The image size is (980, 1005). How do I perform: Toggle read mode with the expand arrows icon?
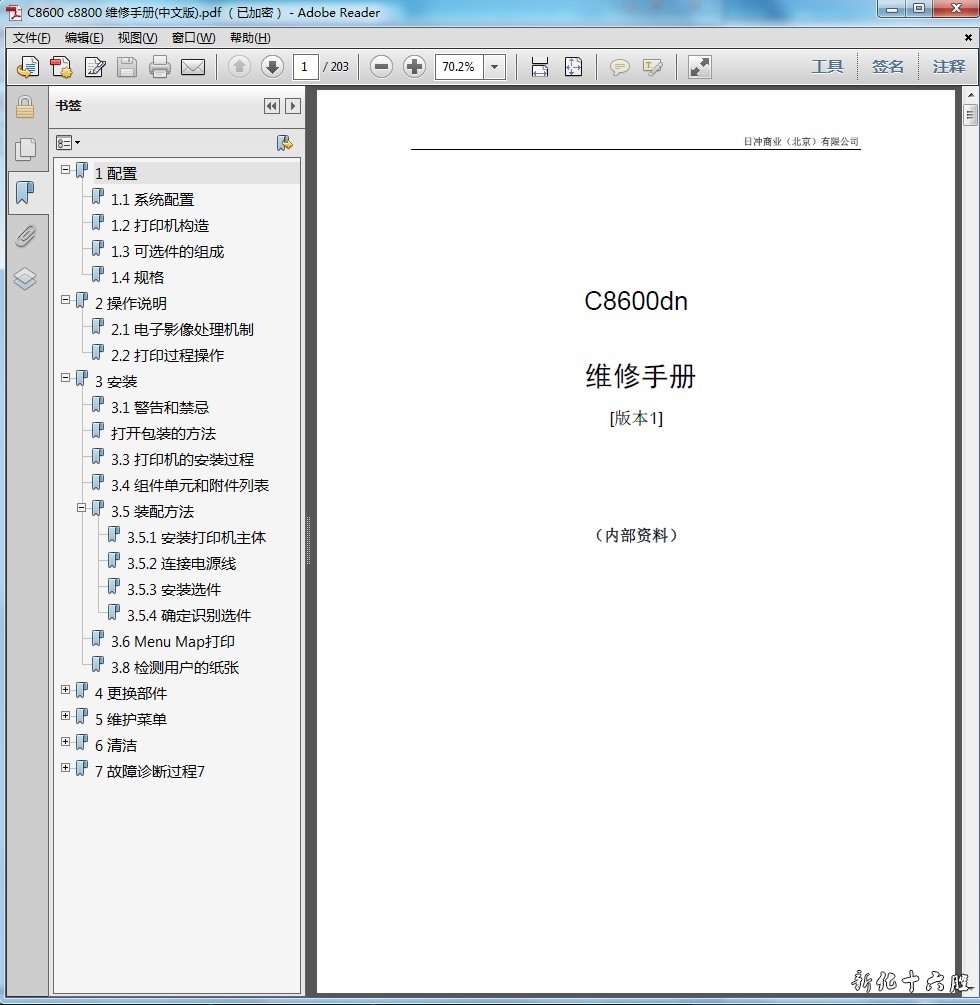coord(700,67)
